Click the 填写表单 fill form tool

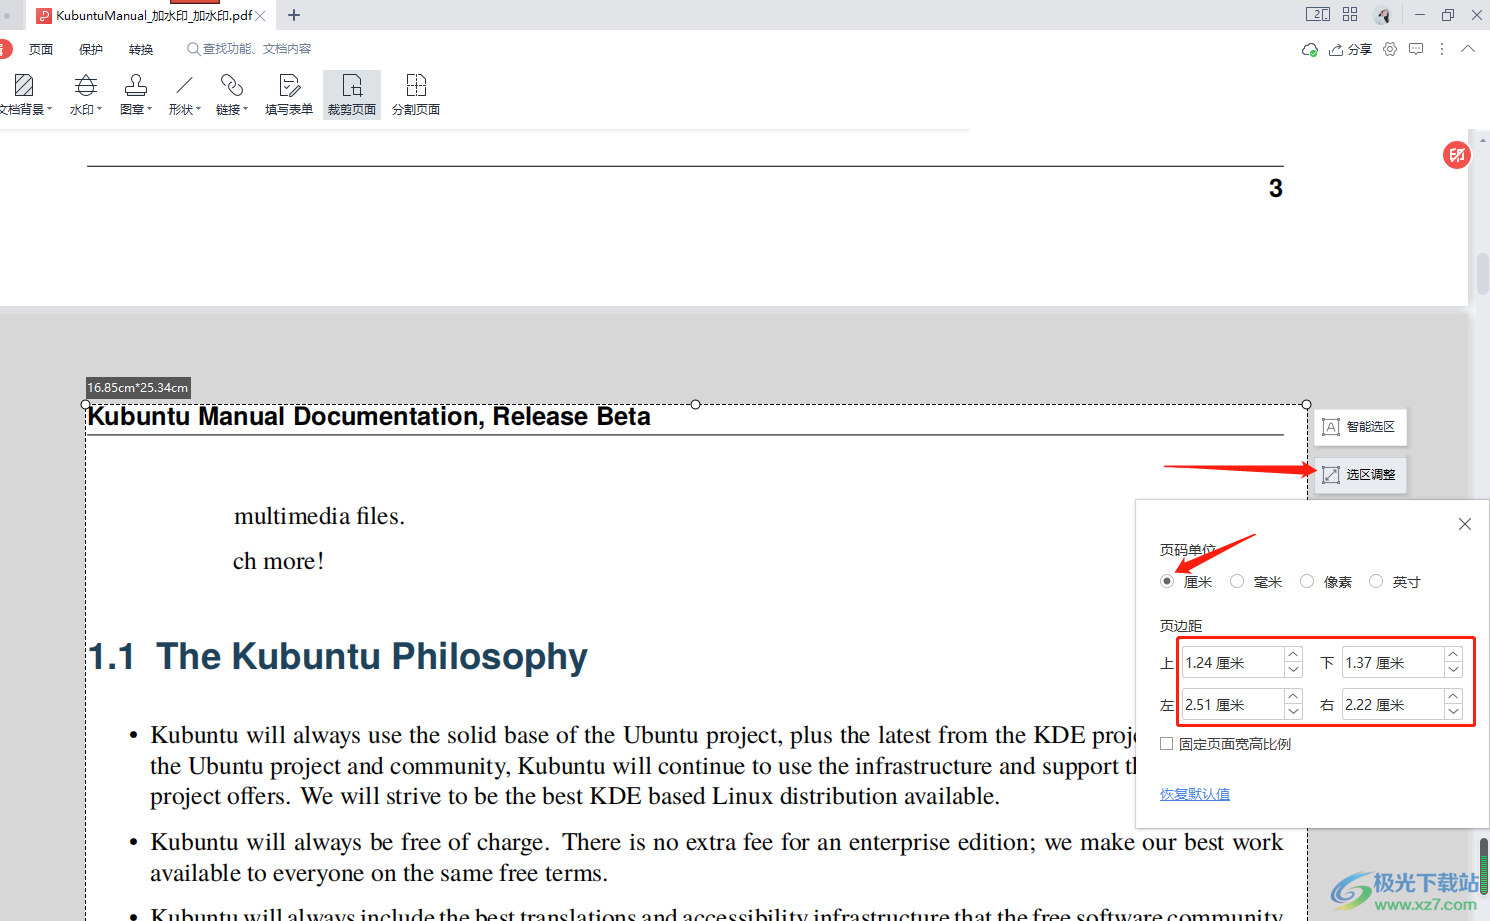[x=289, y=95]
